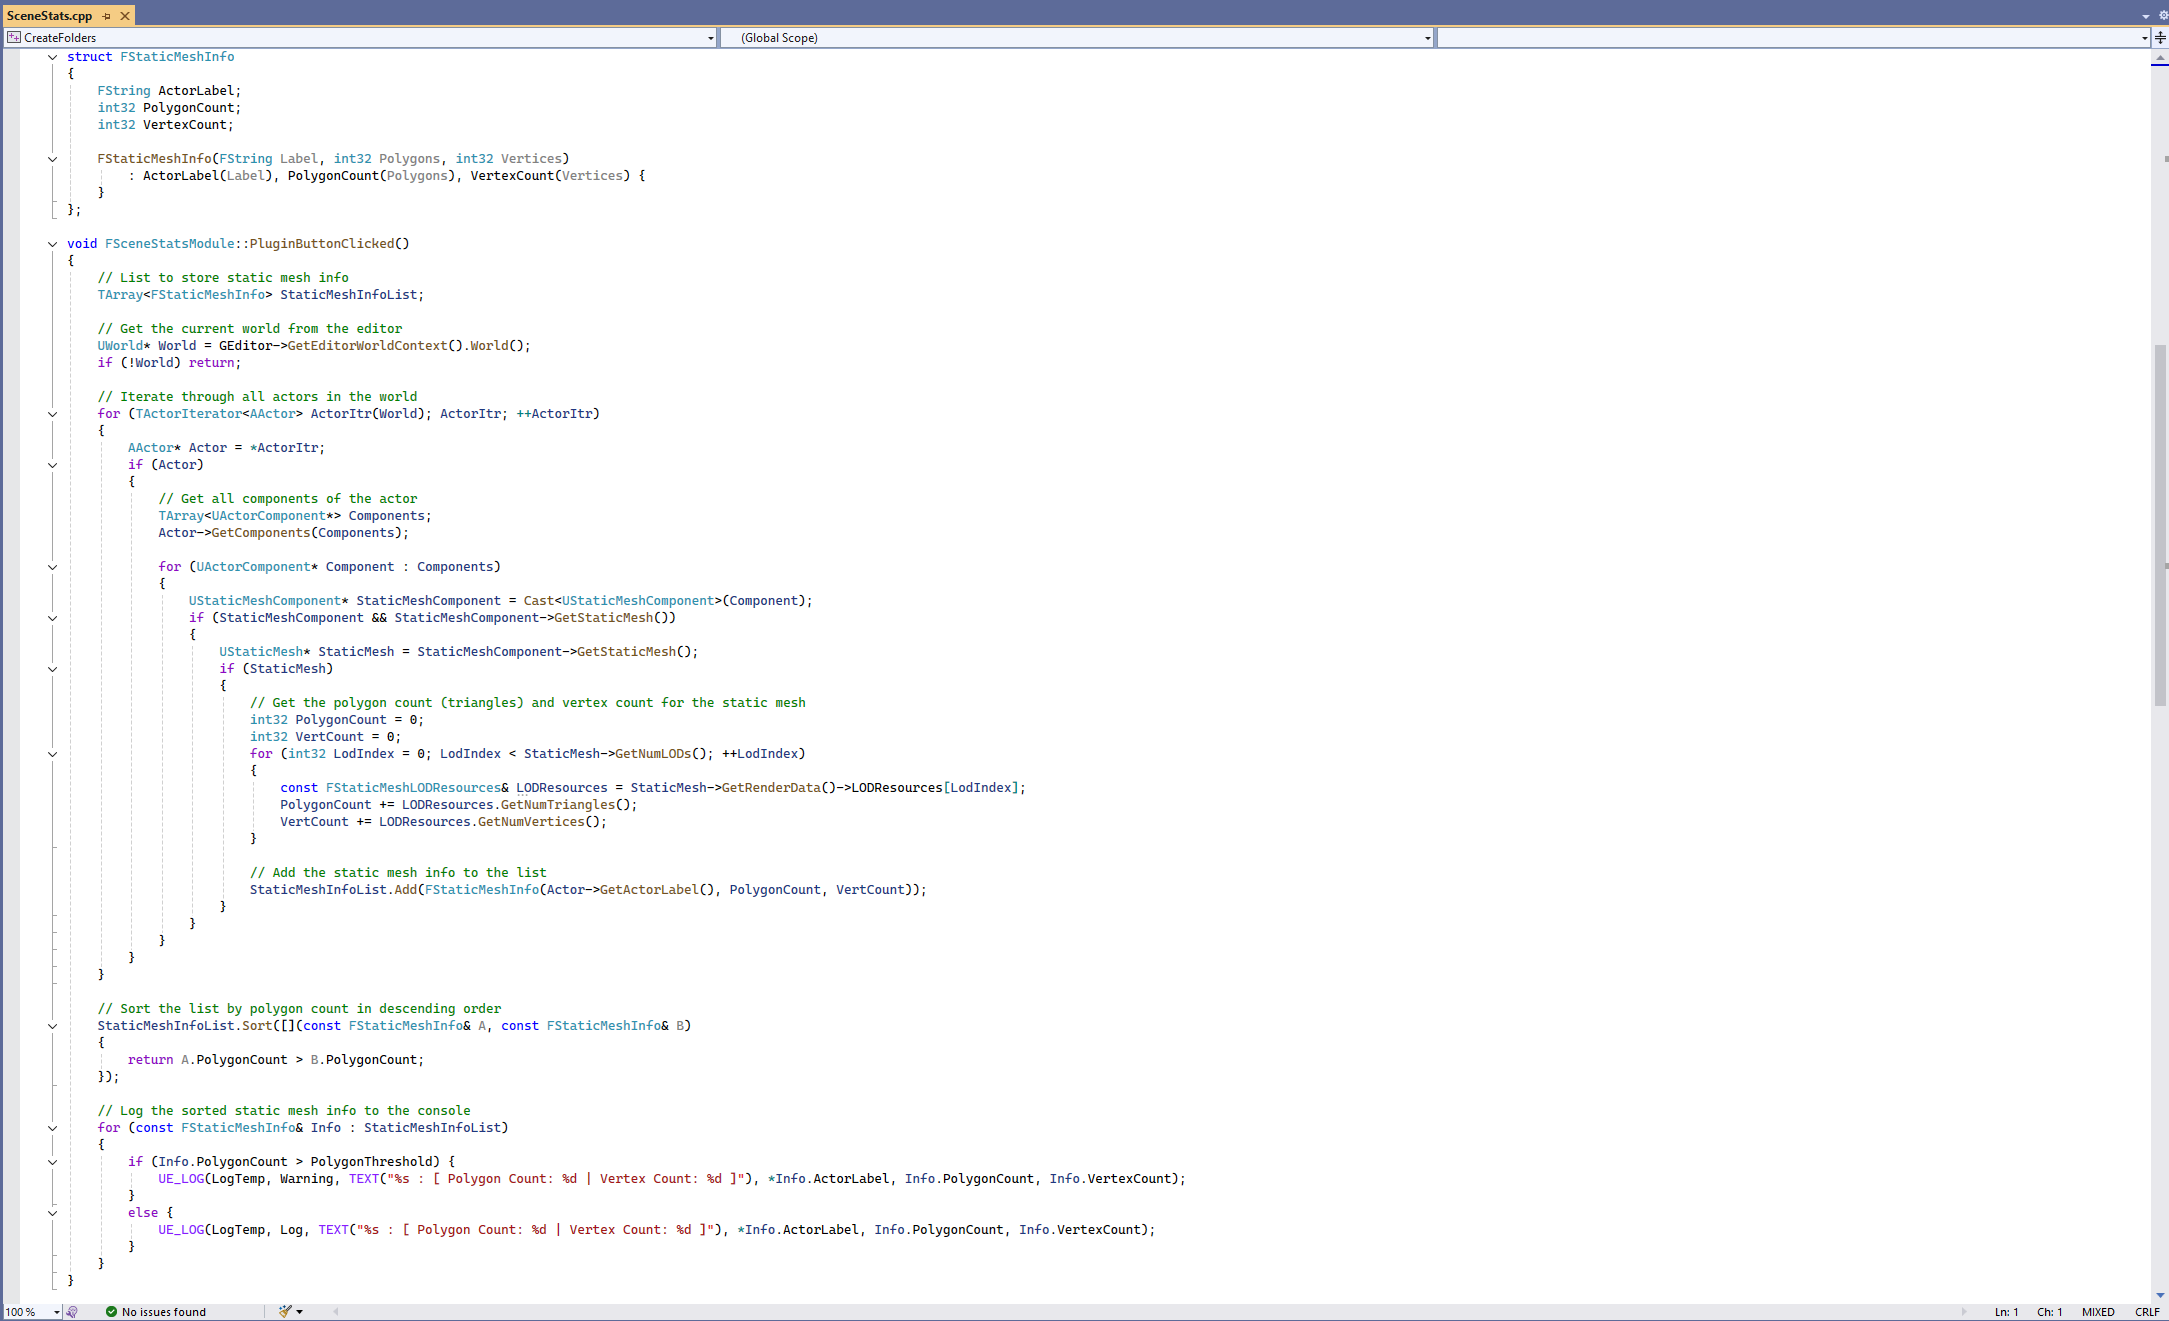Click the Ch: 1 column indicator

pyautogui.click(x=2049, y=1312)
